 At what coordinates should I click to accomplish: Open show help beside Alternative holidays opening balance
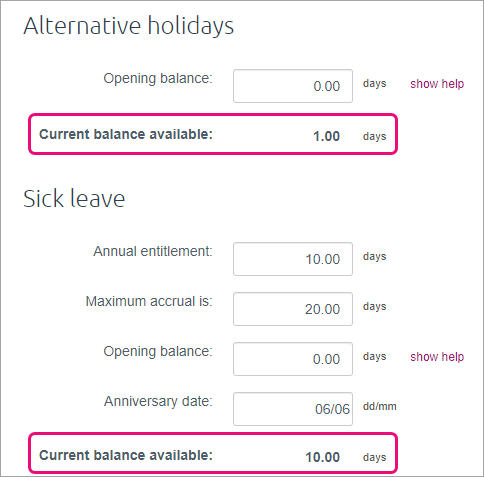(x=437, y=84)
